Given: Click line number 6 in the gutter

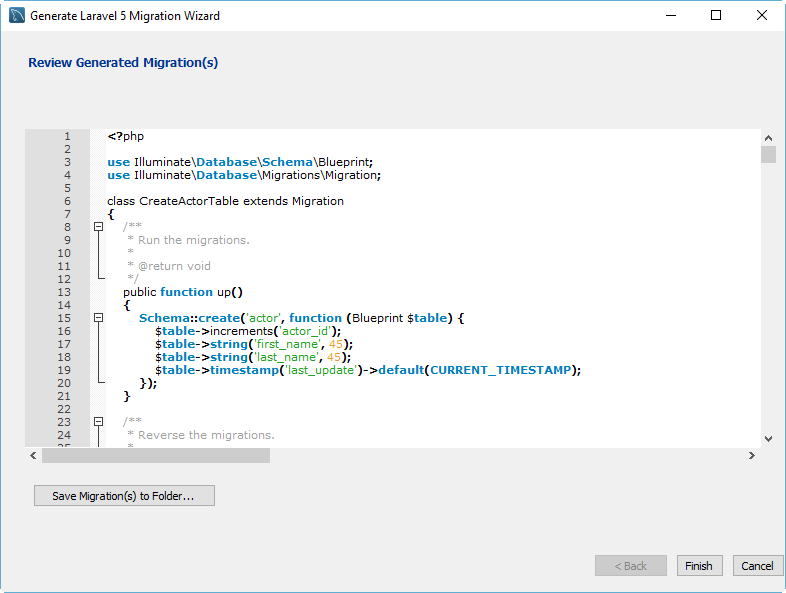Looking at the screenshot, I should pyautogui.click(x=68, y=201).
